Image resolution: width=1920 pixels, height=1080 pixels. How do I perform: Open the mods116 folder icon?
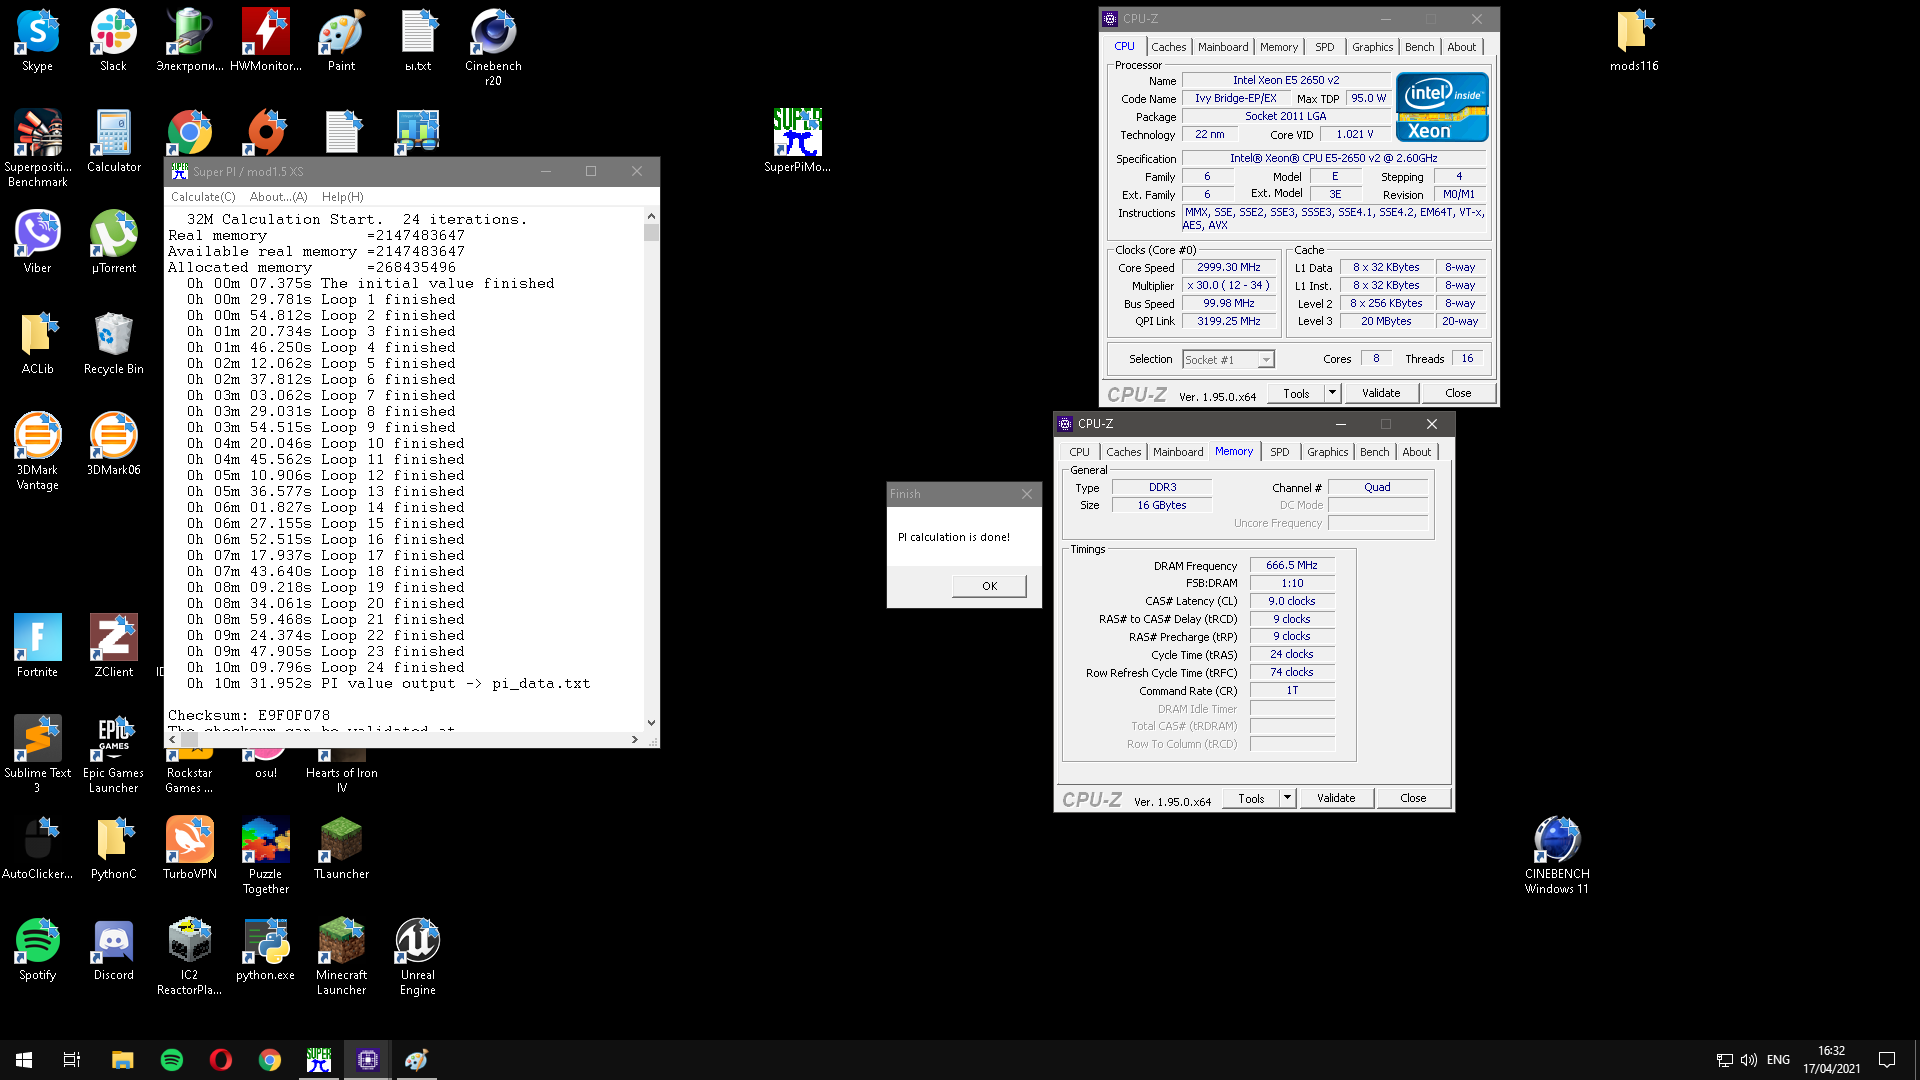[1634, 40]
